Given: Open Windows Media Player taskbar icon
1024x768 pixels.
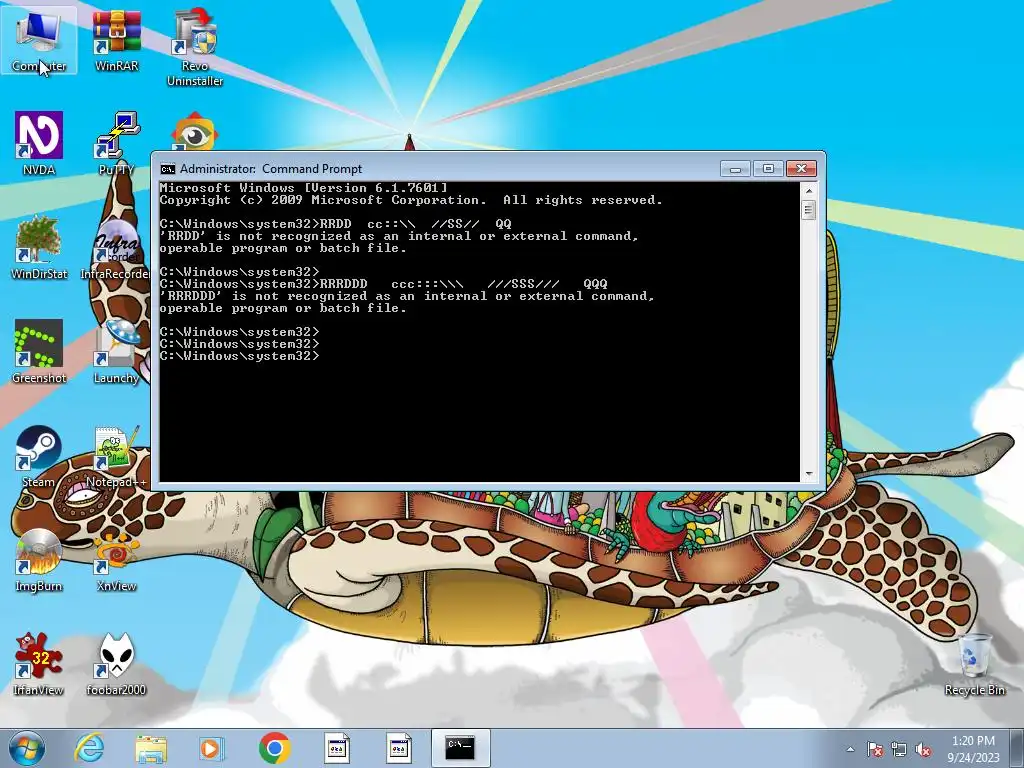Looking at the screenshot, I should [x=212, y=748].
